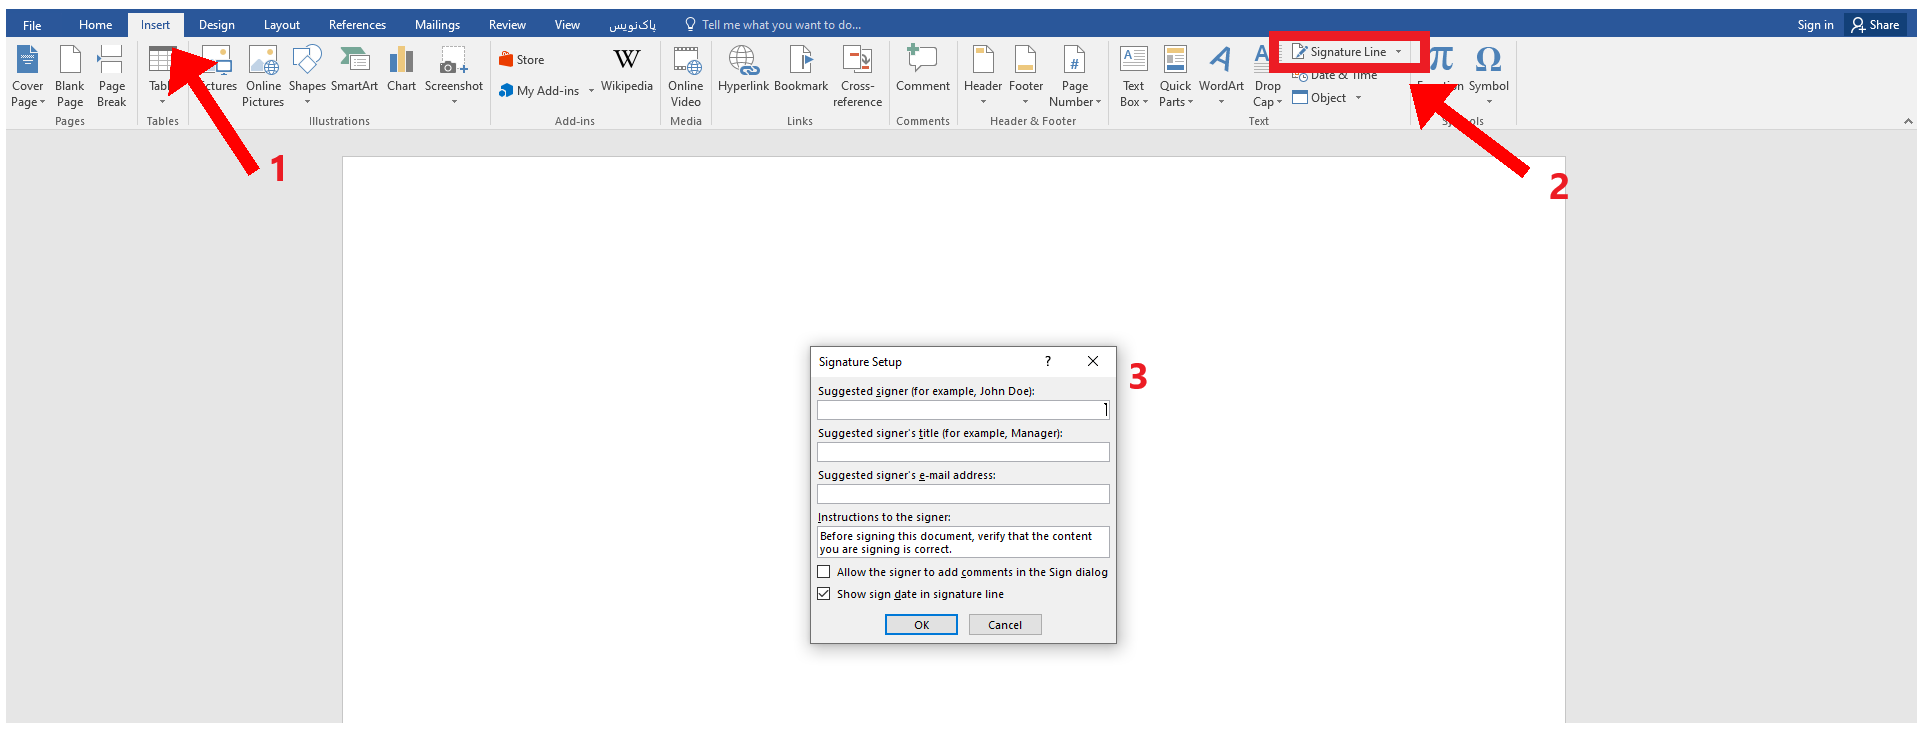Click the Suggested signer name field
Screen dimensions: 1930x735
coord(963,410)
